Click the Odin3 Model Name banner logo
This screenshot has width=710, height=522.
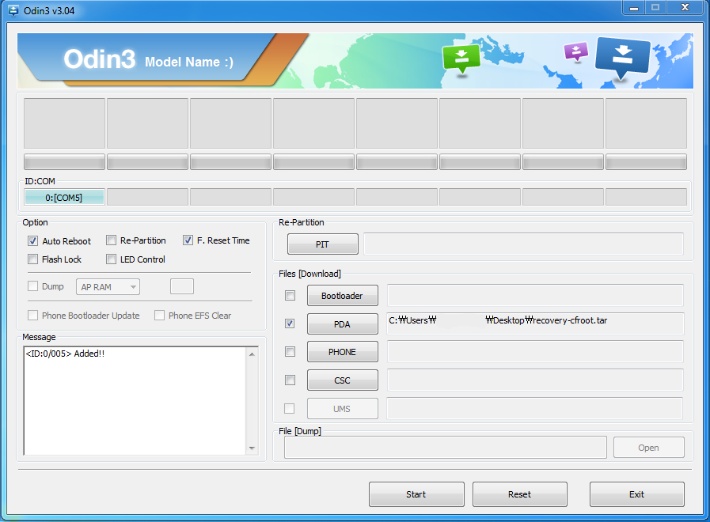tap(149, 60)
